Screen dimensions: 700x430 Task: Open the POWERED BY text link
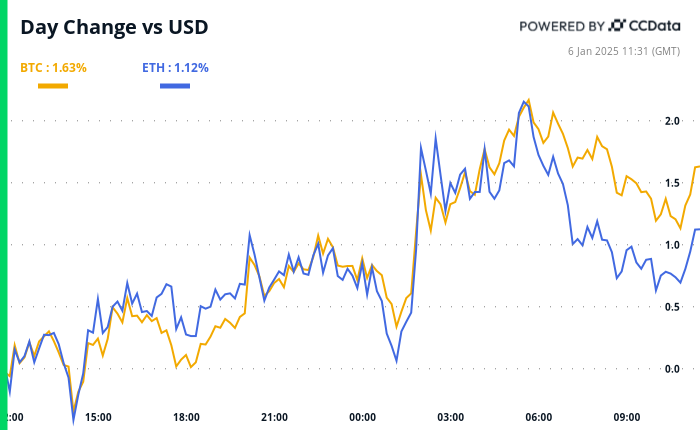tap(561, 26)
